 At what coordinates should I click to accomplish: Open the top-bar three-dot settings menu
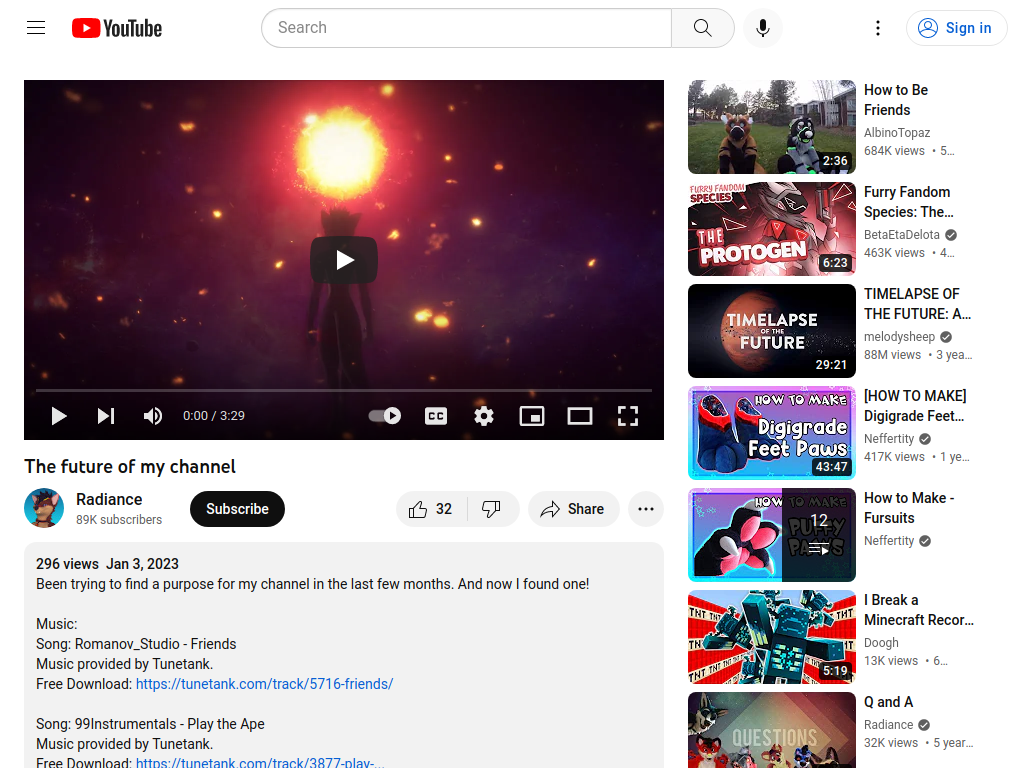click(x=878, y=28)
